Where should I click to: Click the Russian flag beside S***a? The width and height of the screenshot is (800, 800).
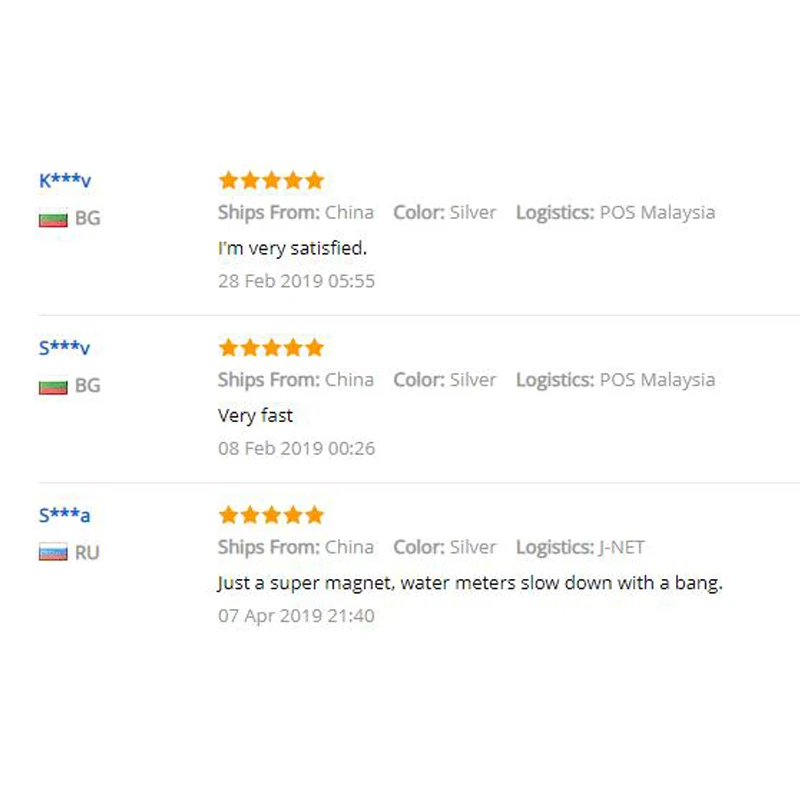pyautogui.click(x=53, y=552)
